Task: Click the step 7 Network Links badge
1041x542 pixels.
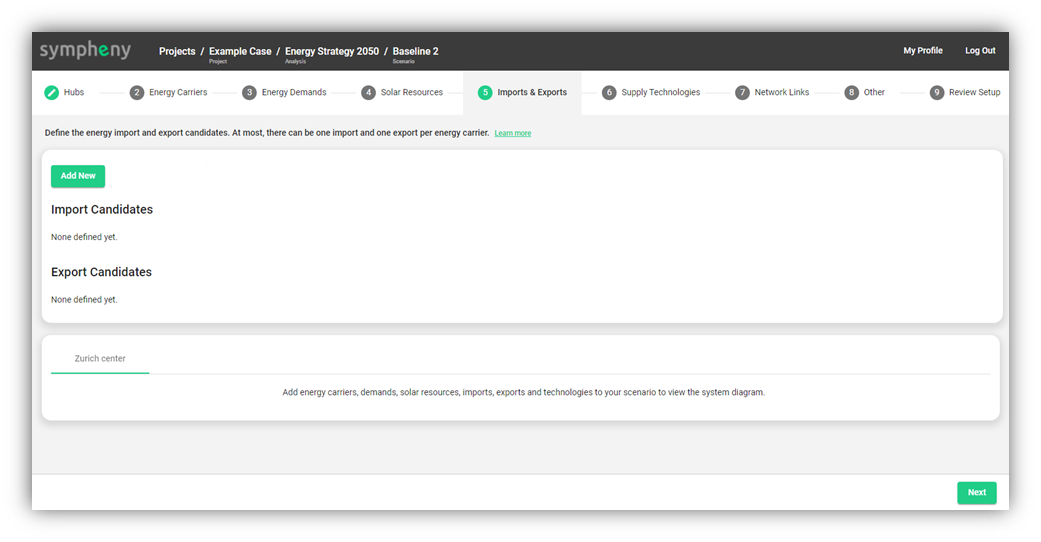Action: tap(742, 93)
